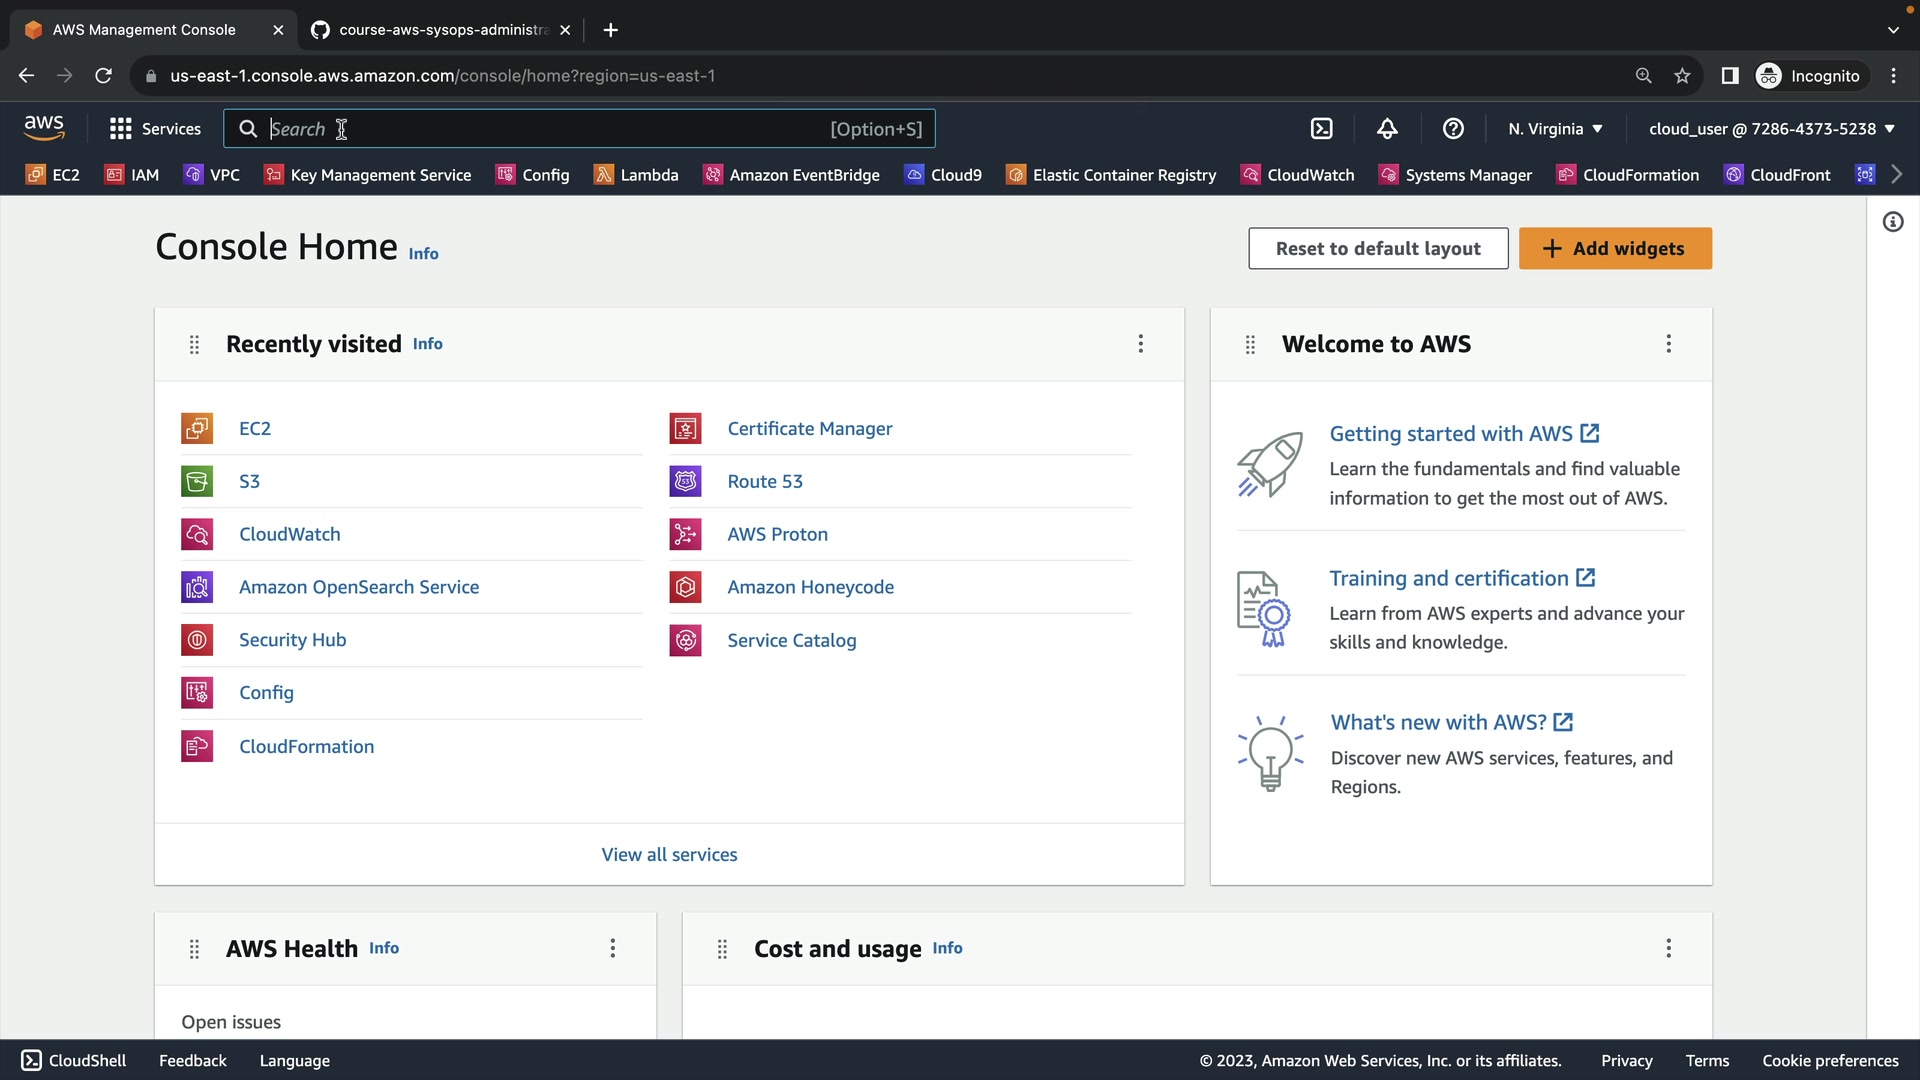Open CloudShell icon in top navigation bar
The image size is (1920, 1080).
point(1321,129)
